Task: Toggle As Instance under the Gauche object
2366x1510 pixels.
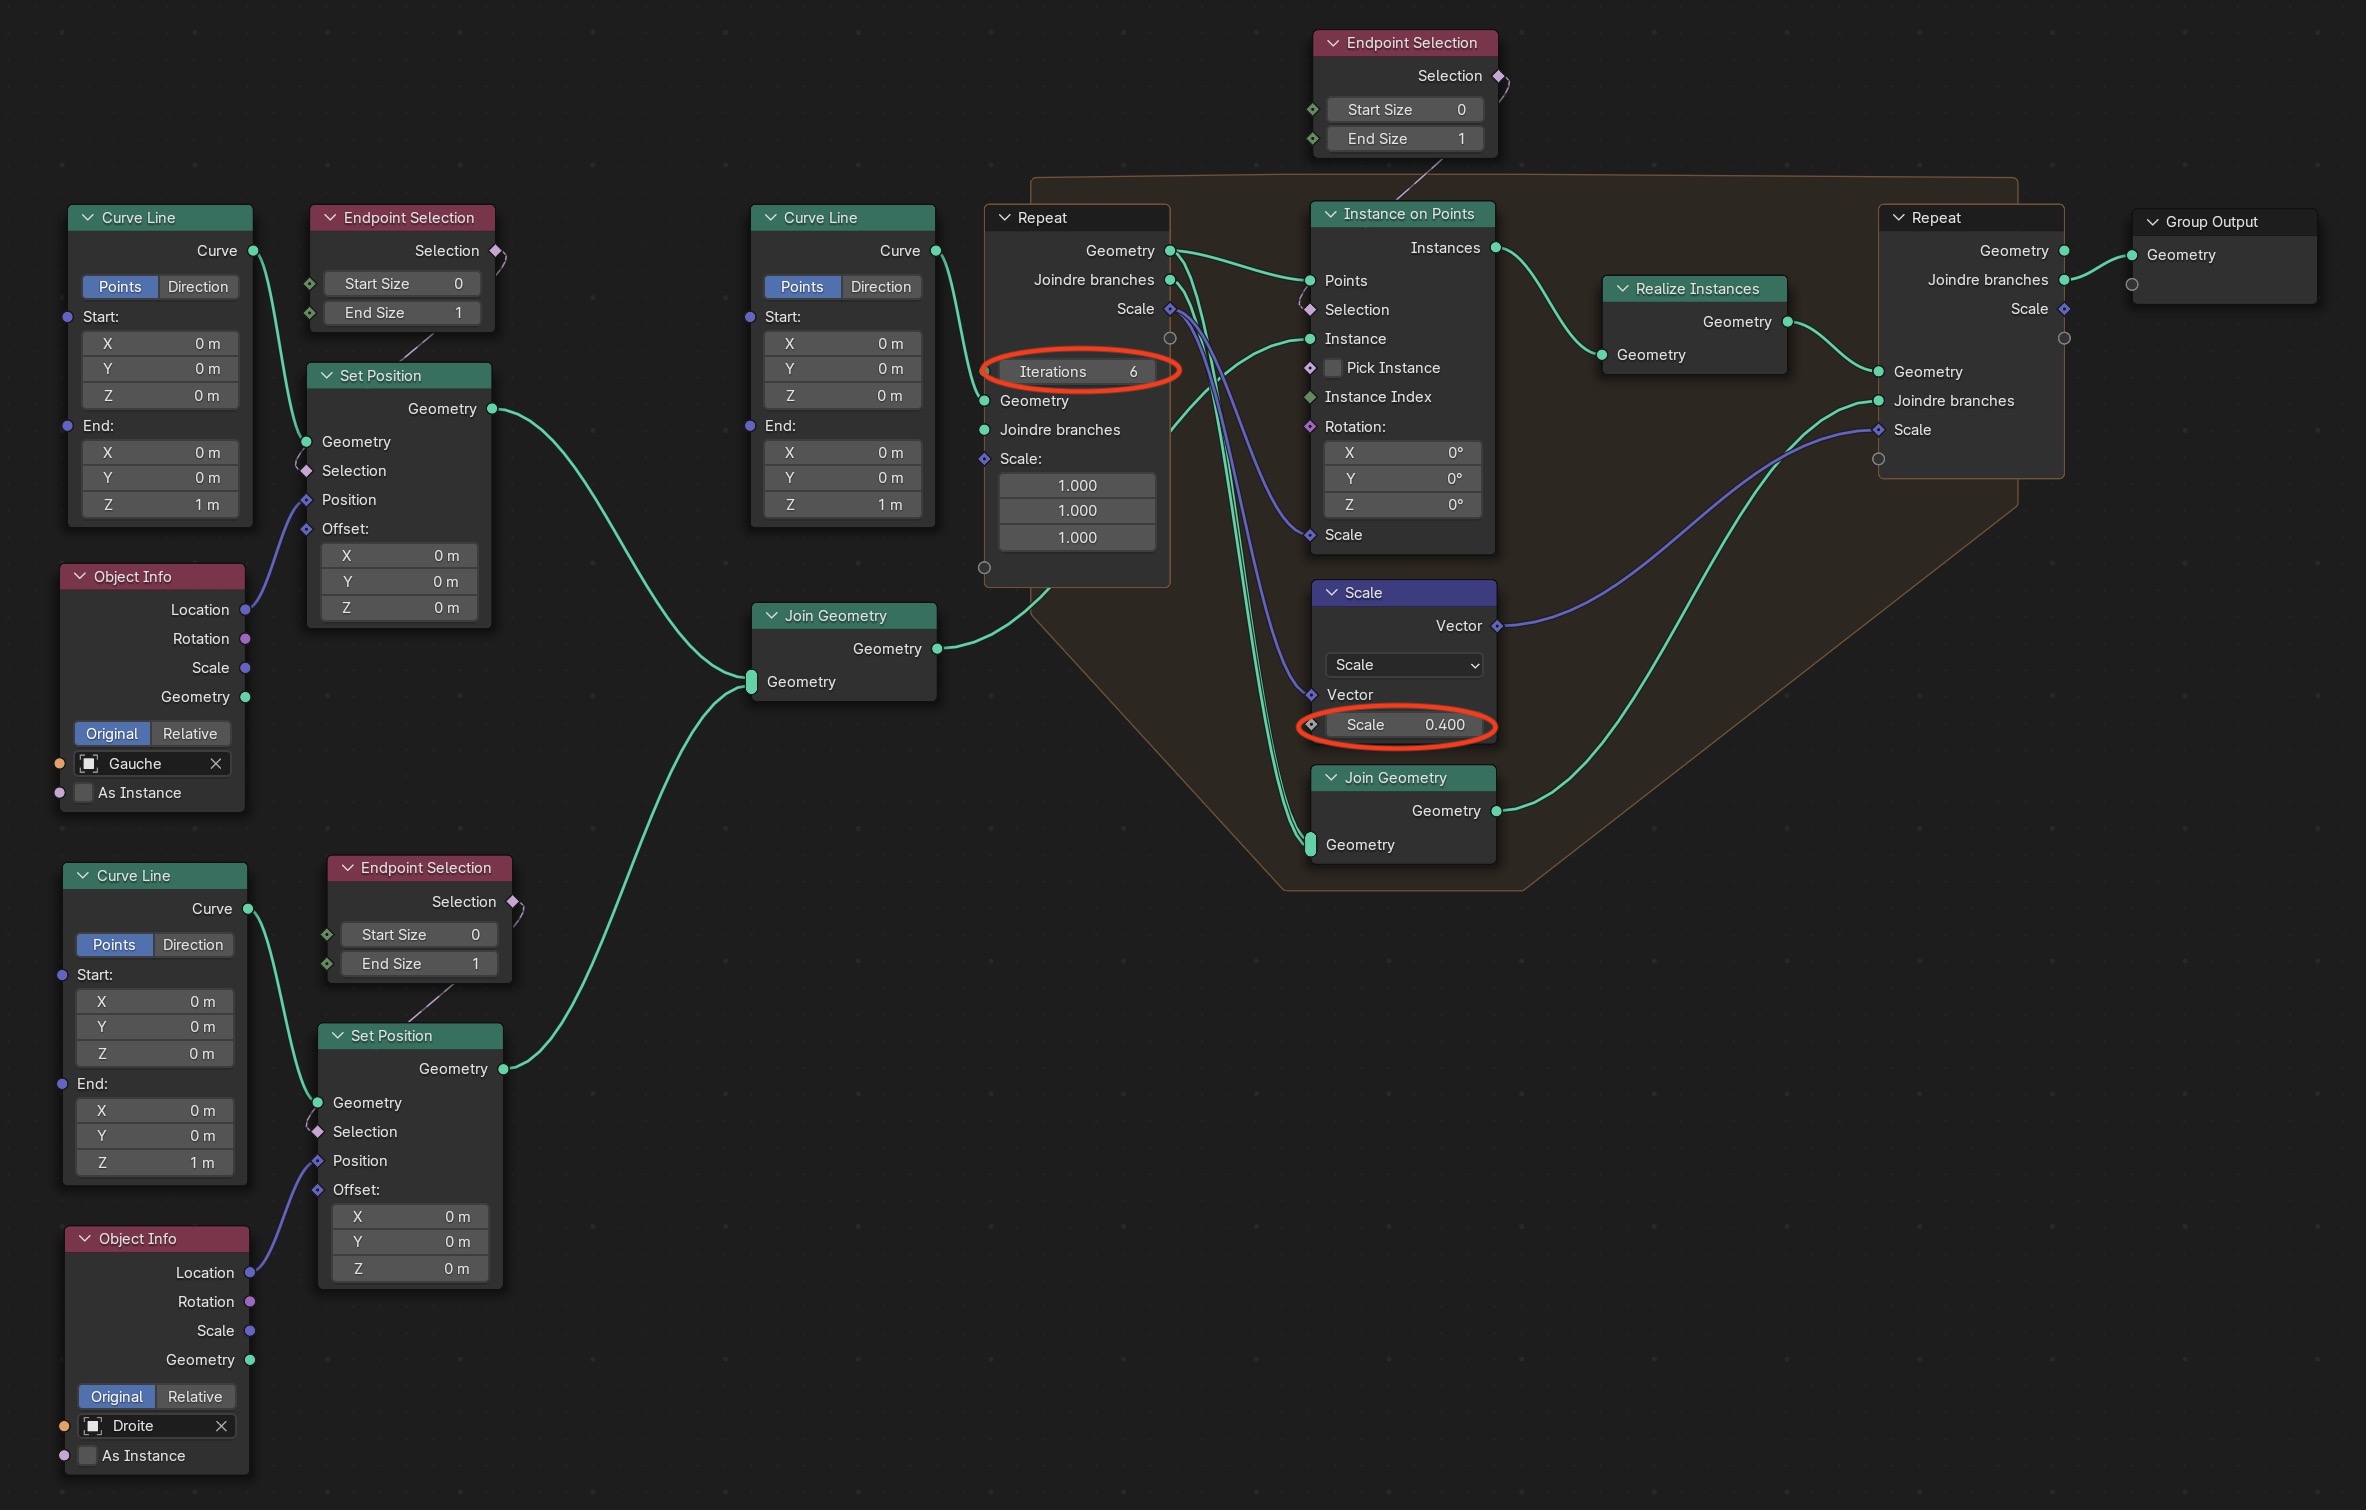Action: click(84, 793)
